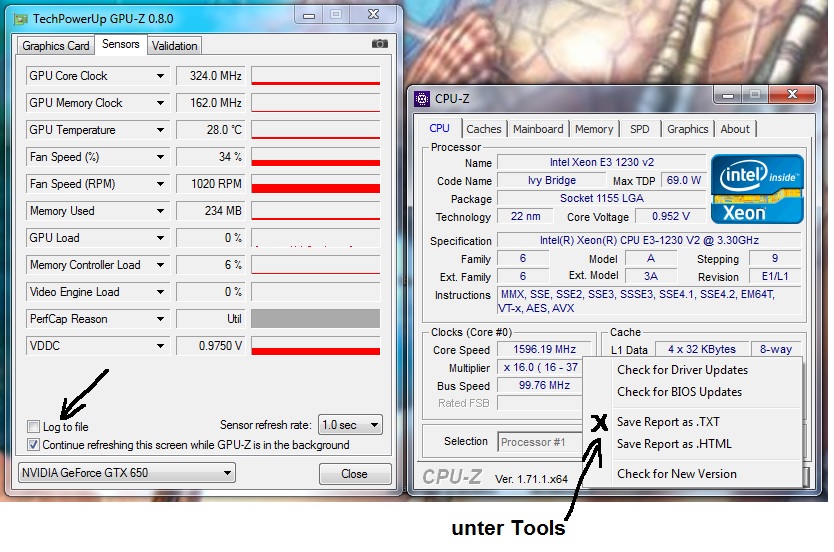Click the GPU Core Clock graph bar
The image size is (834, 552).
point(315,76)
